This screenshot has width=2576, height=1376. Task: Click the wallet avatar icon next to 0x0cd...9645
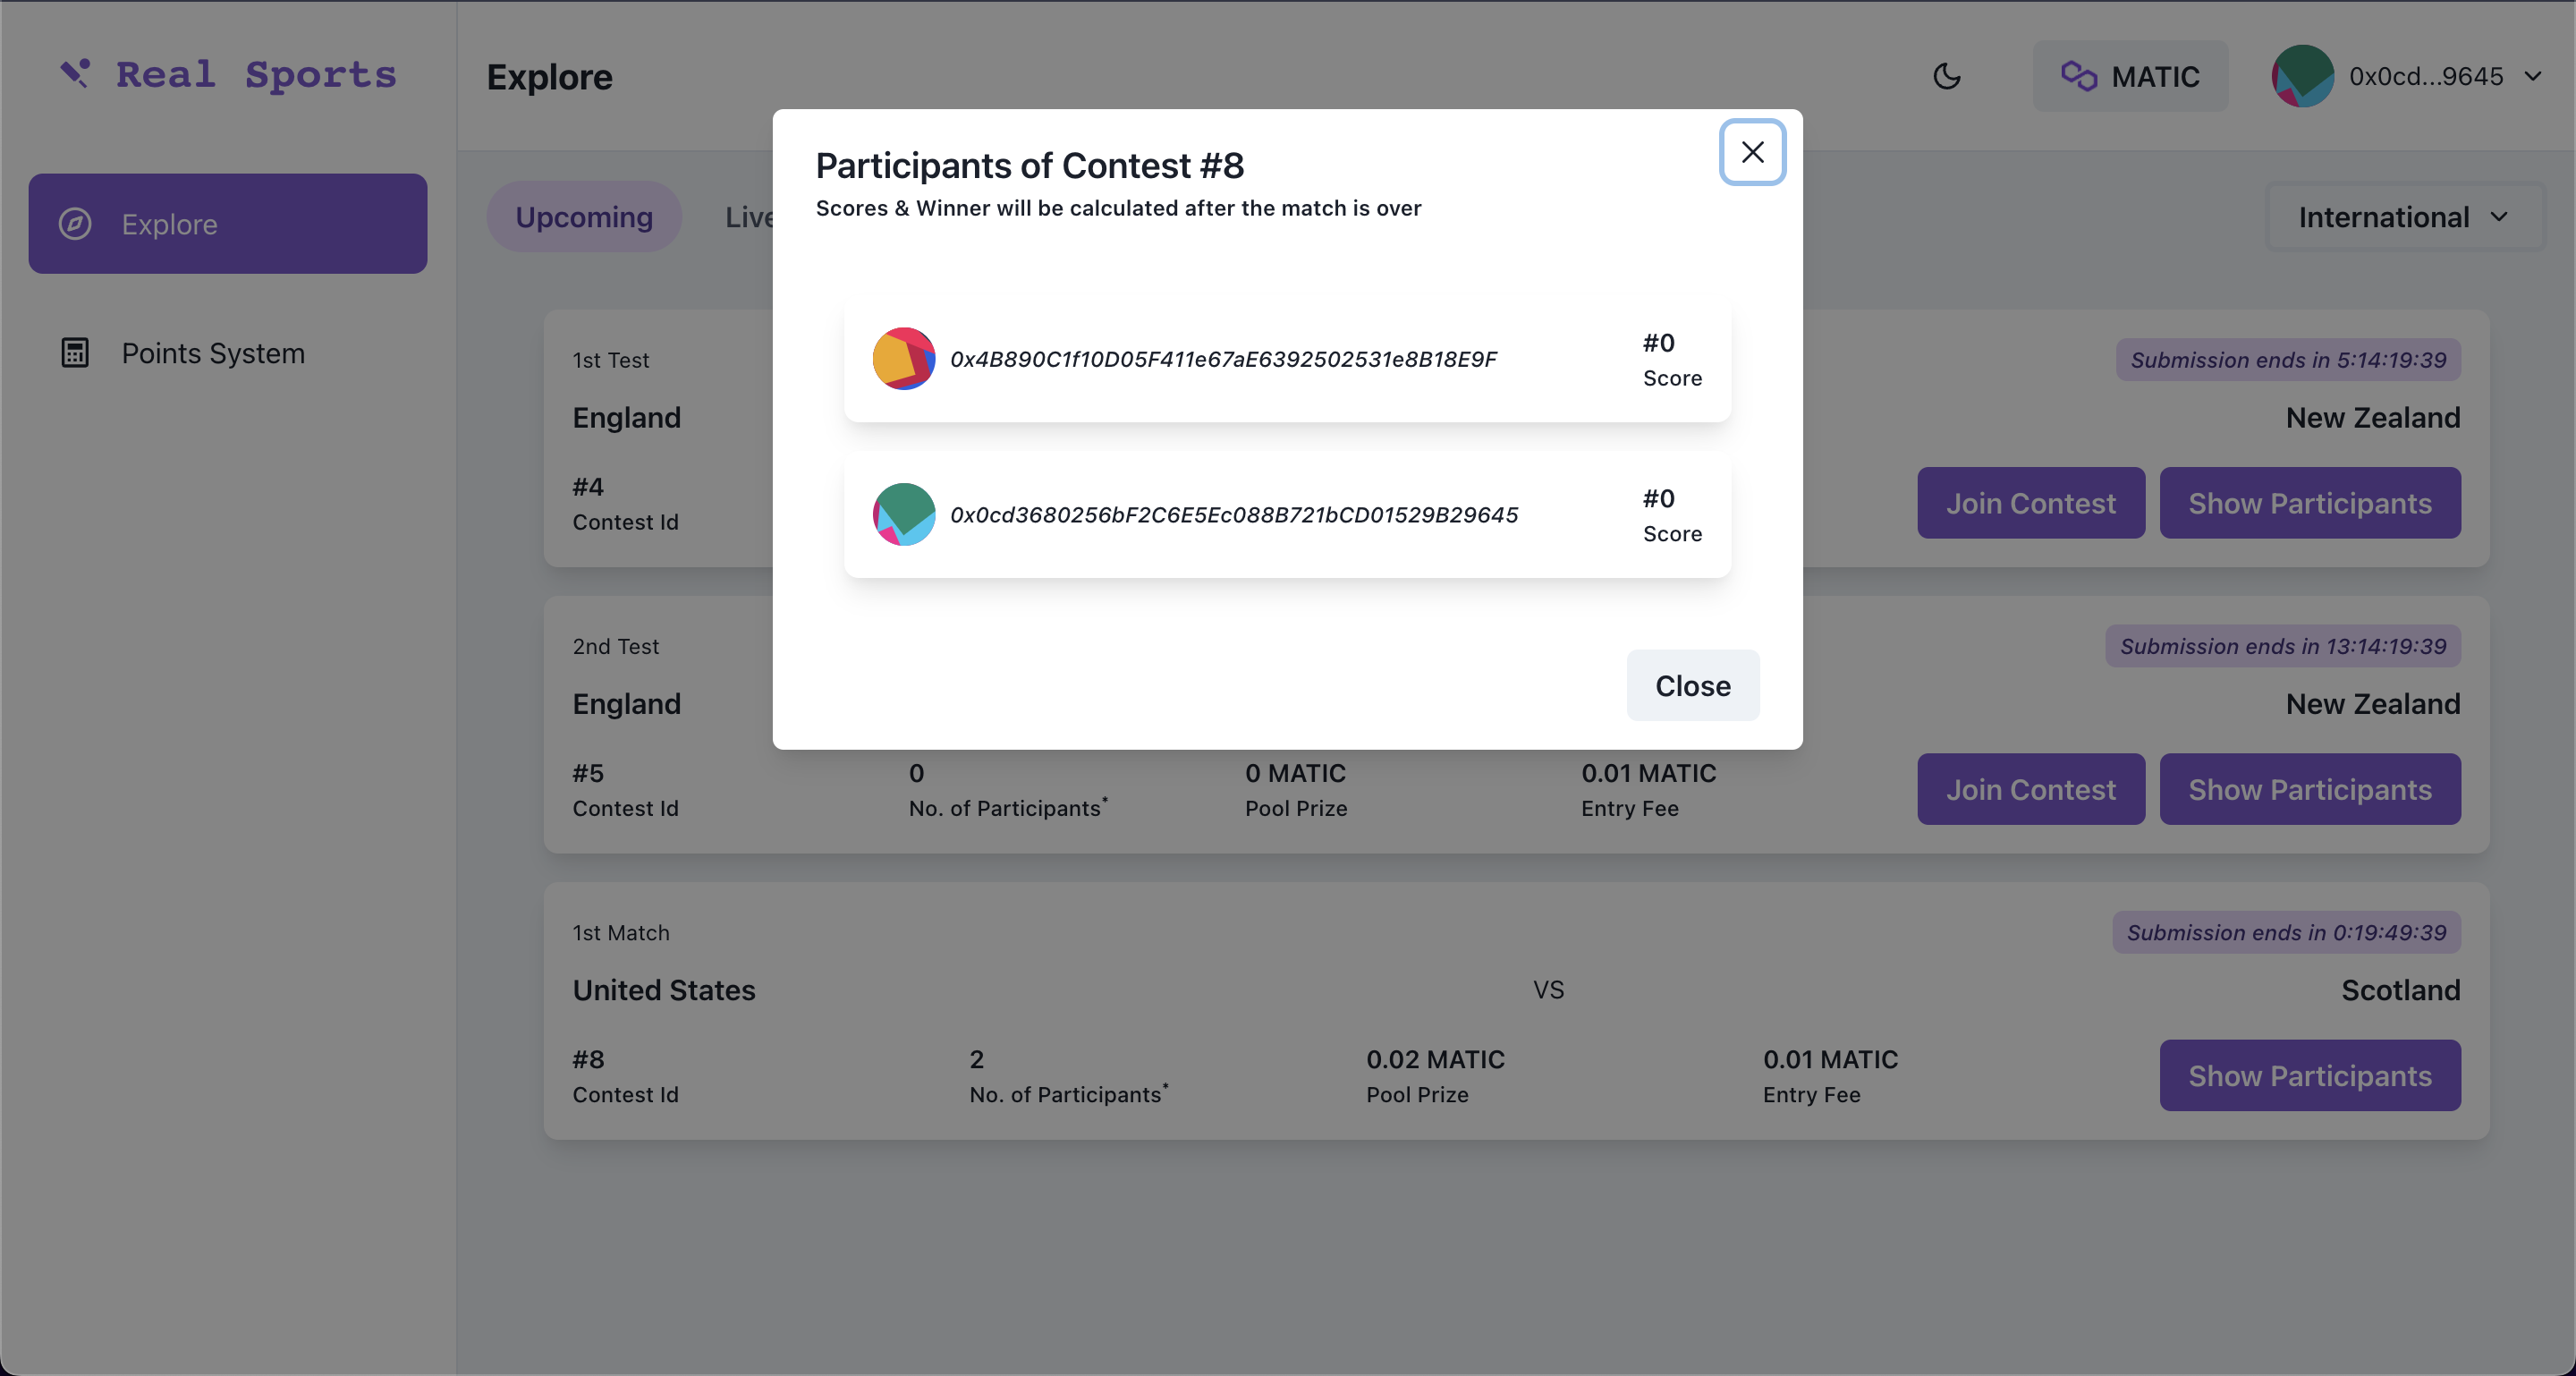click(2302, 76)
